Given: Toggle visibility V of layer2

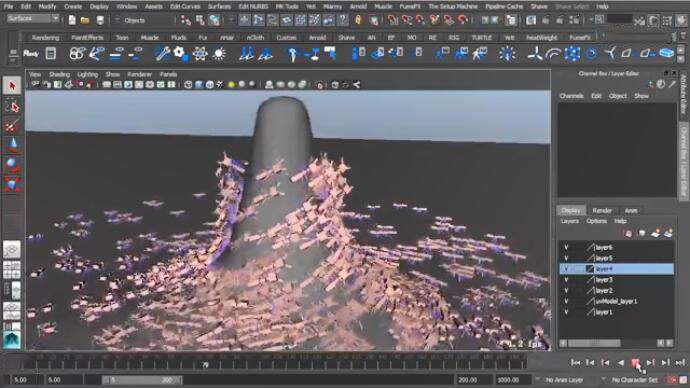Looking at the screenshot, I should [x=566, y=290].
